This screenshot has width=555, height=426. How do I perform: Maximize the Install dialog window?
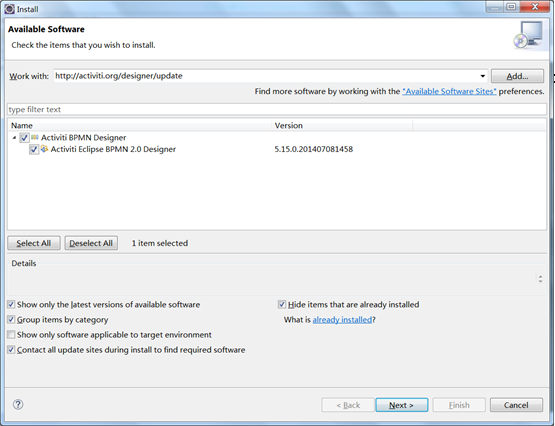[511, 7]
